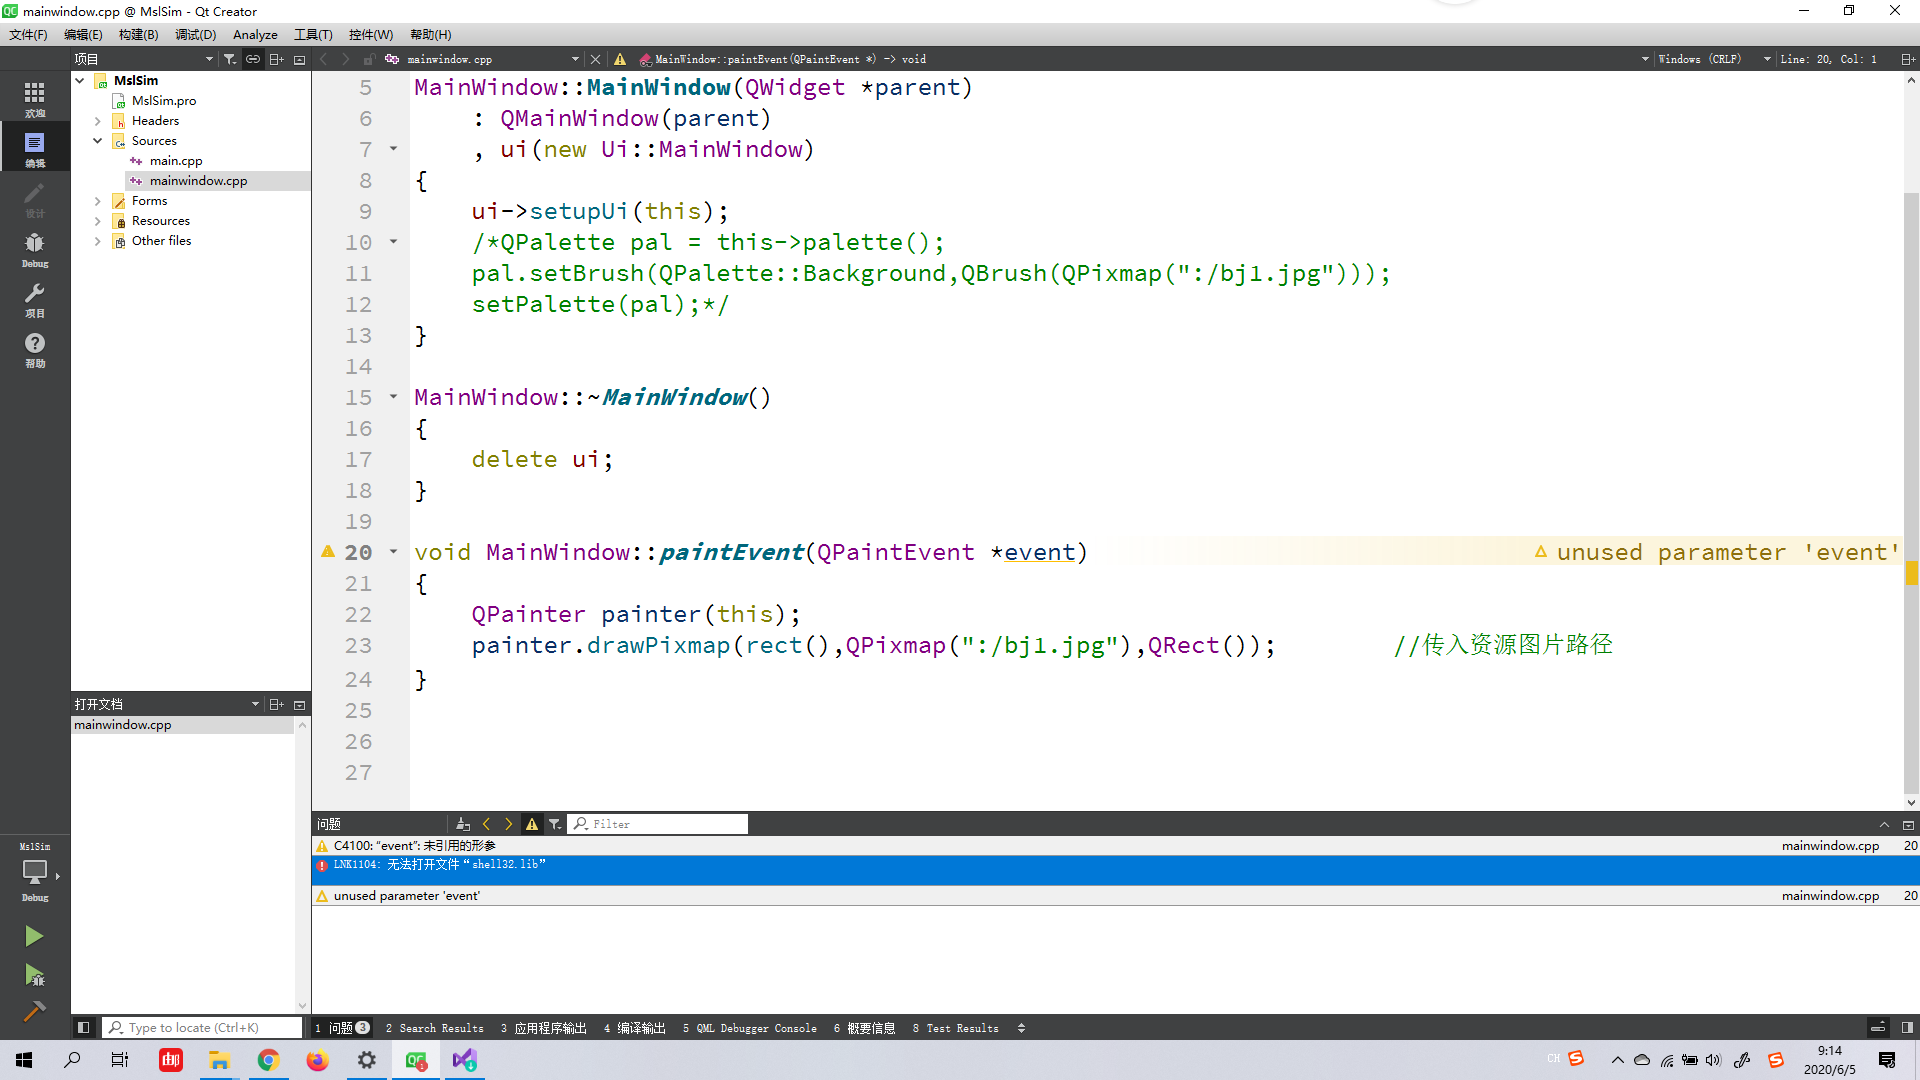The height and width of the screenshot is (1080, 1920).
Task: Toggle synchronize with editor link icon
Action: pyautogui.click(x=253, y=59)
